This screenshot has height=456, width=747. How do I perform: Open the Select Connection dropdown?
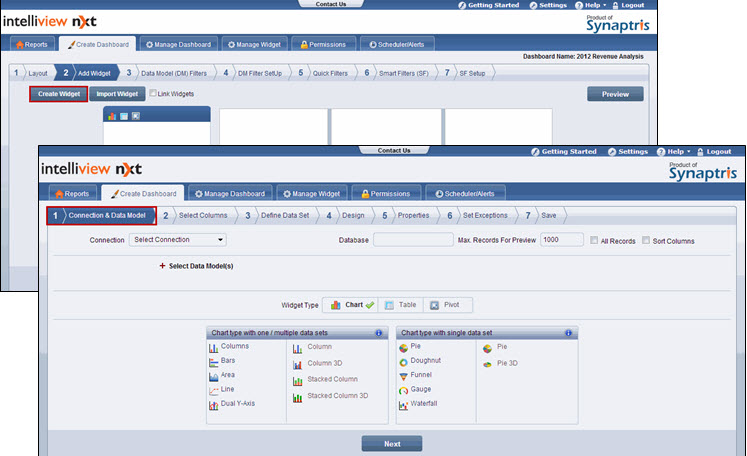click(178, 240)
